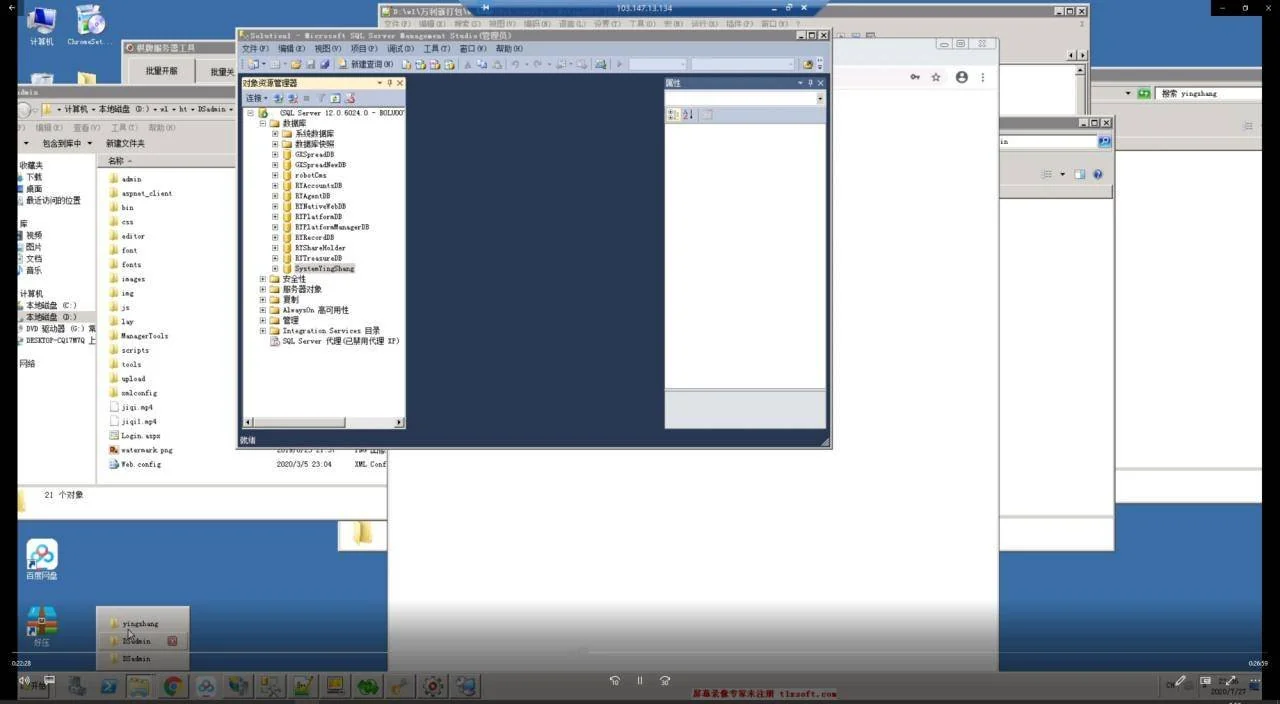Expand the 安全性 folder node

pos(263,279)
